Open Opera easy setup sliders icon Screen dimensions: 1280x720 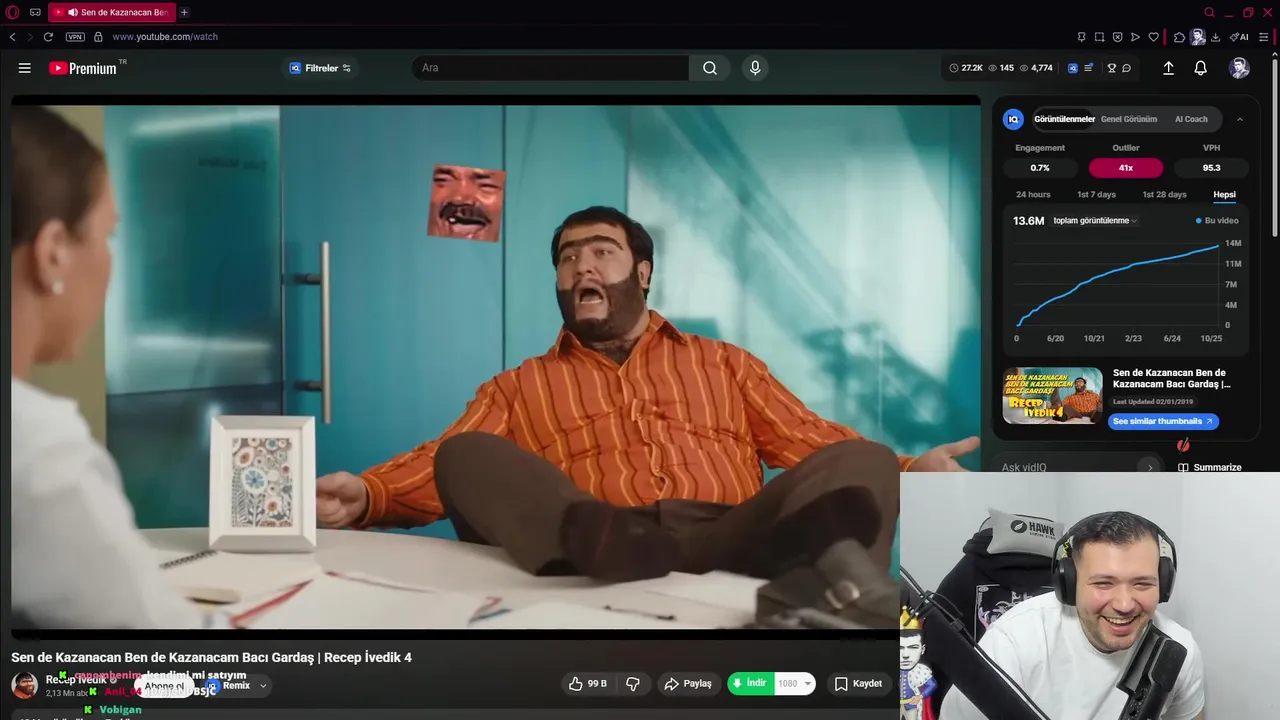tap(1264, 37)
